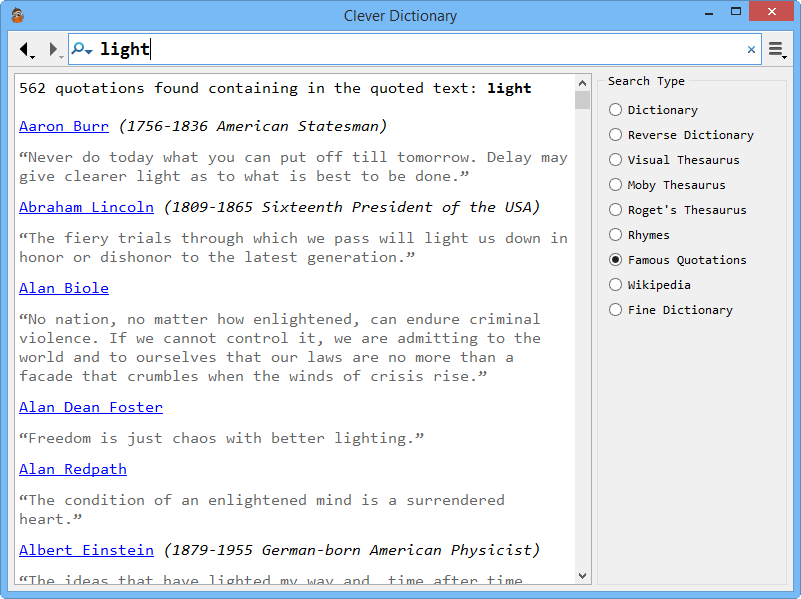This screenshot has height=599, width=801.
Task: Open the magnifier search options dropdown
Action: pyautogui.click(x=82, y=49)
